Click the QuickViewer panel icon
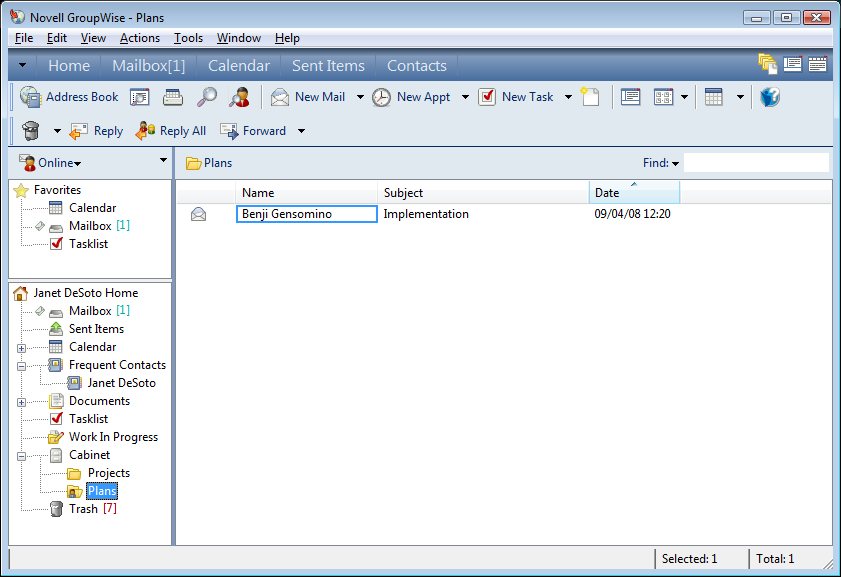This screenshot has height=577, width=841. click(630, 97)
